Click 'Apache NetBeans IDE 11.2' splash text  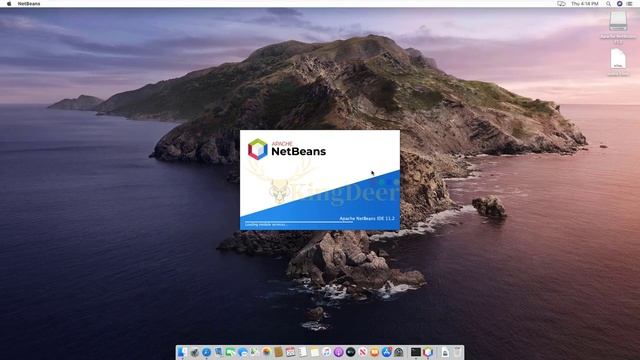point(367,218)
